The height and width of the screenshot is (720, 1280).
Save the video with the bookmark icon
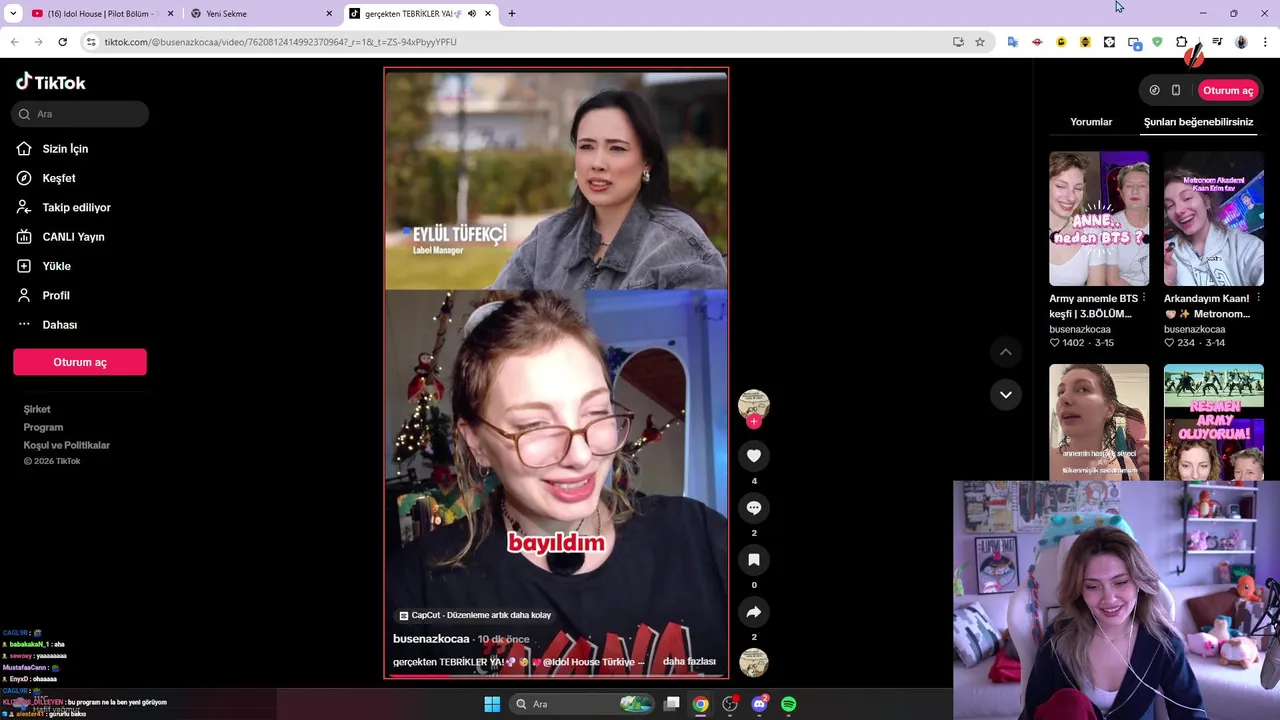pos(754,560)
